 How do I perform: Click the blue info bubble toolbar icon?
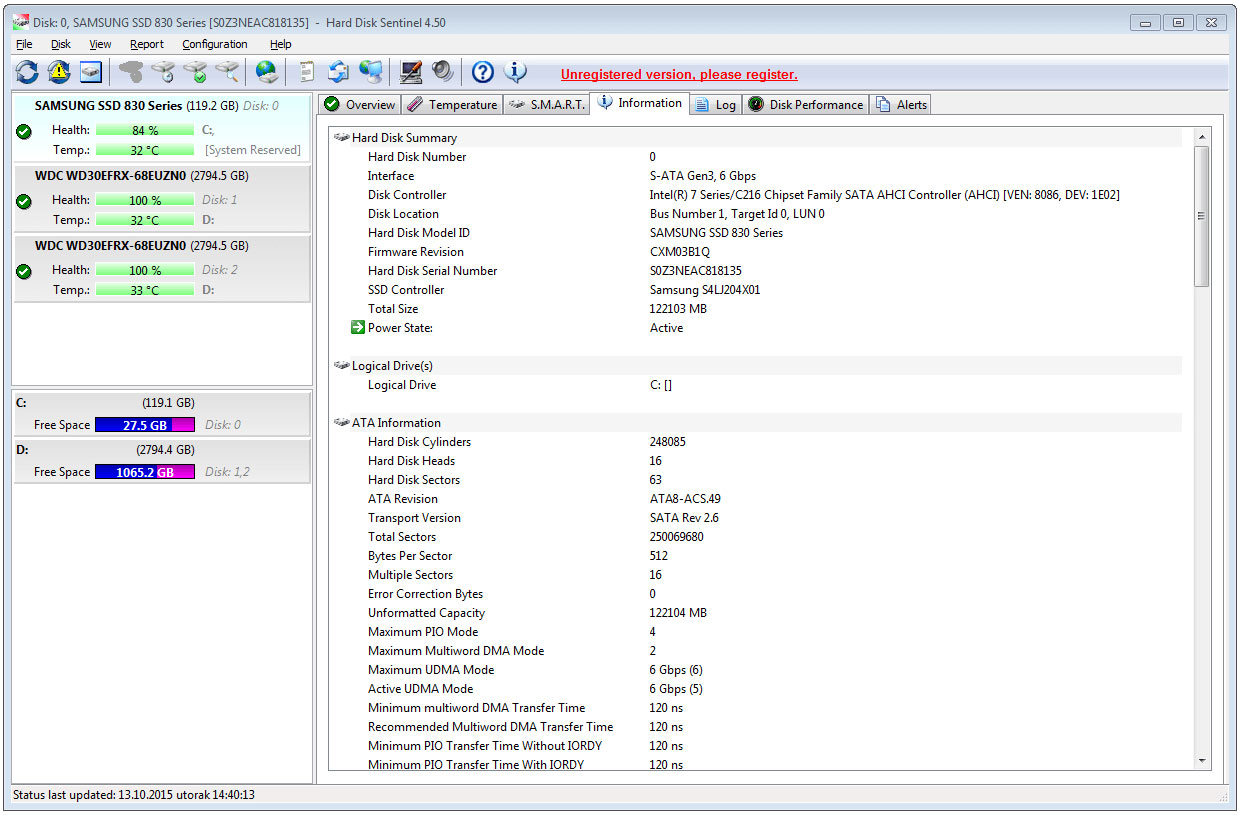[x=515, y=72]
